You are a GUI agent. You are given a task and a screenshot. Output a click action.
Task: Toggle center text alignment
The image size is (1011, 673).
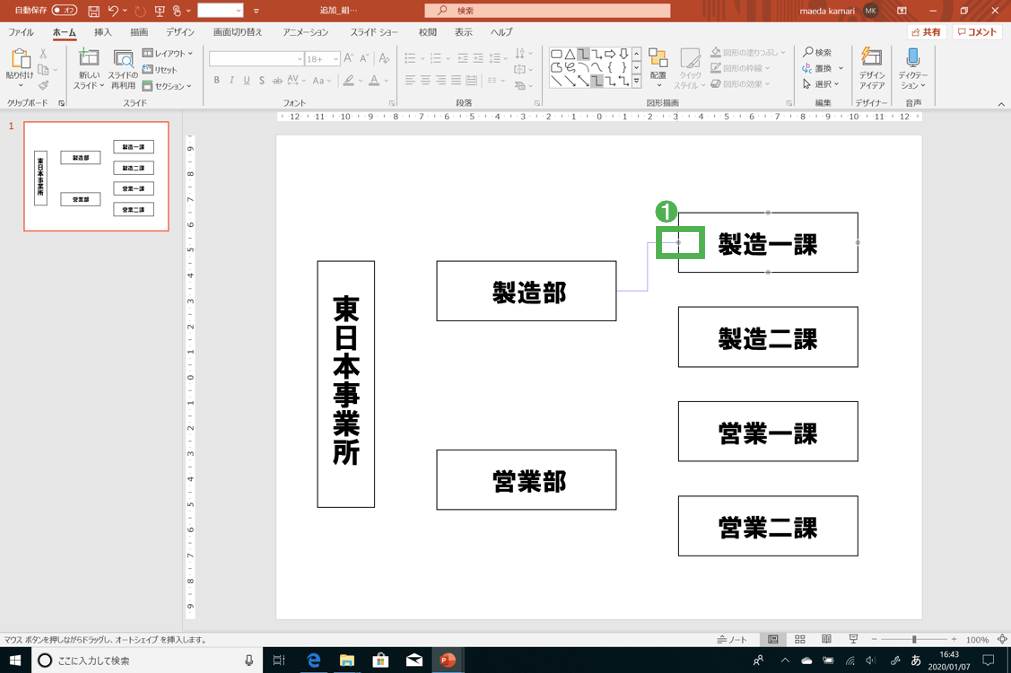coord(426,81)
